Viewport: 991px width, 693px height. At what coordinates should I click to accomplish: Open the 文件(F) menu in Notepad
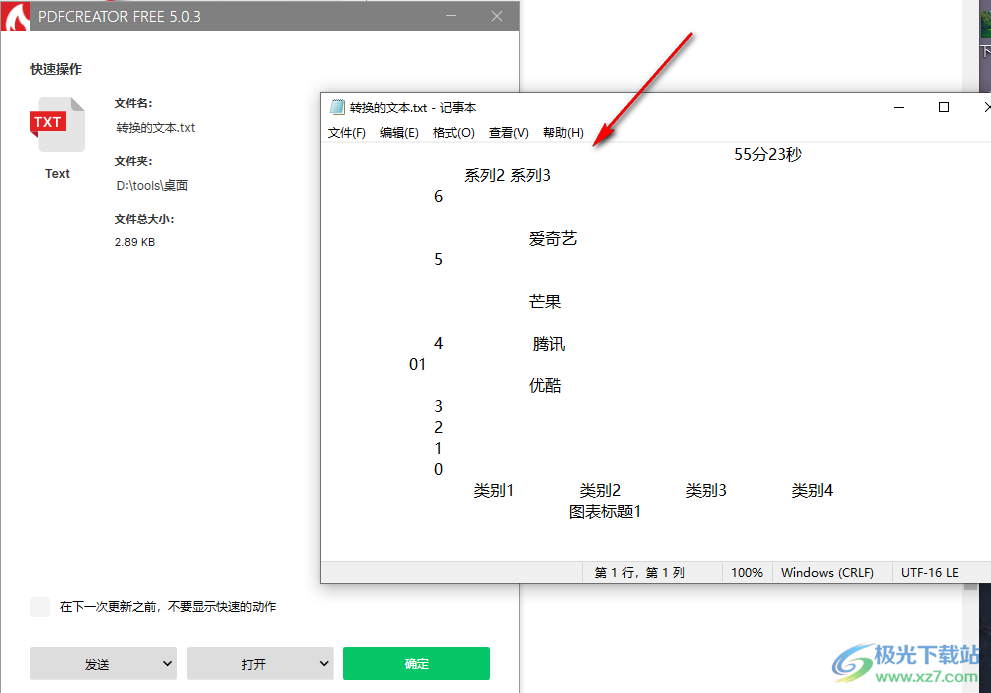(x=346, y=133)
